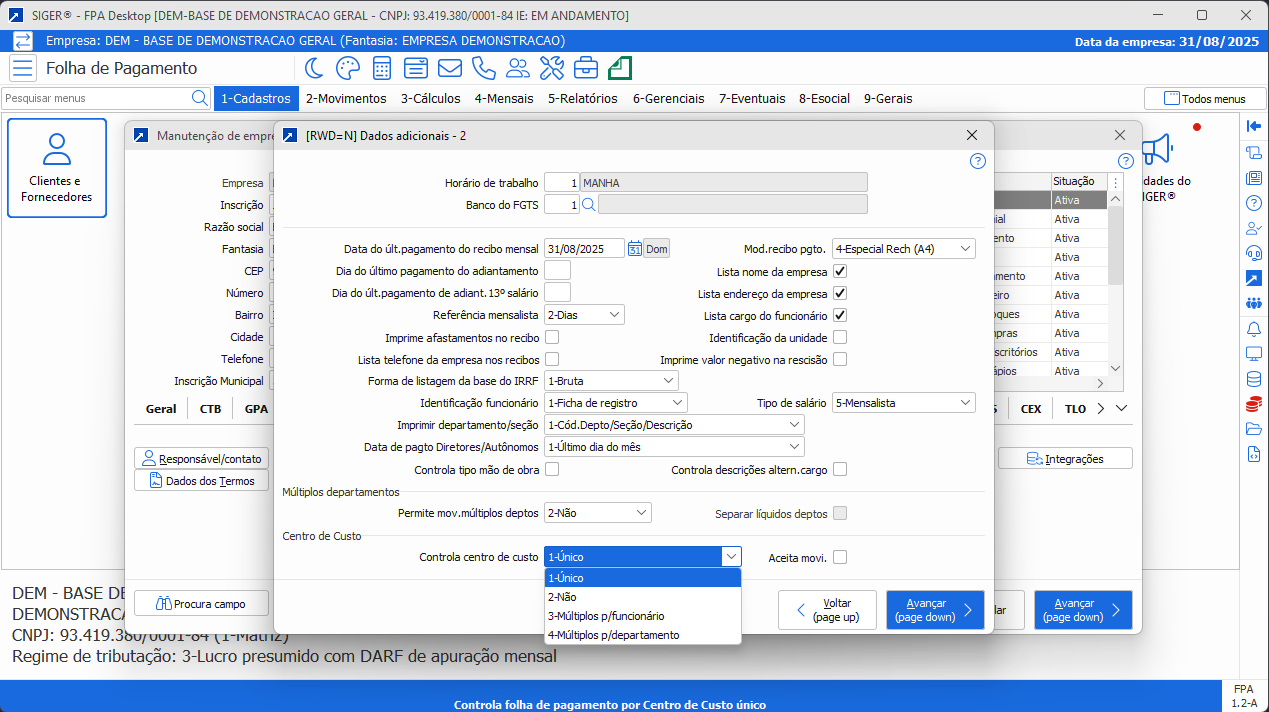
Task: Open notifications via the bell icon on right sidebar
Action: [x=1254, y=328]
